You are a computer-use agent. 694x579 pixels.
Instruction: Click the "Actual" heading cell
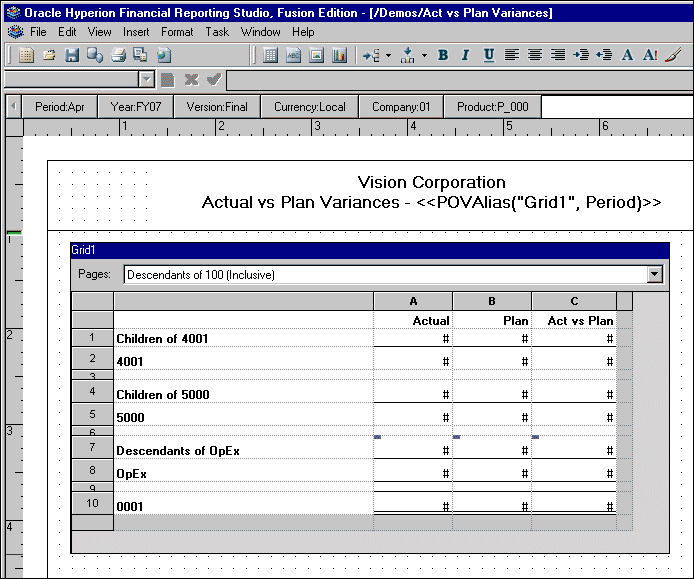click(x=413, y=320)
